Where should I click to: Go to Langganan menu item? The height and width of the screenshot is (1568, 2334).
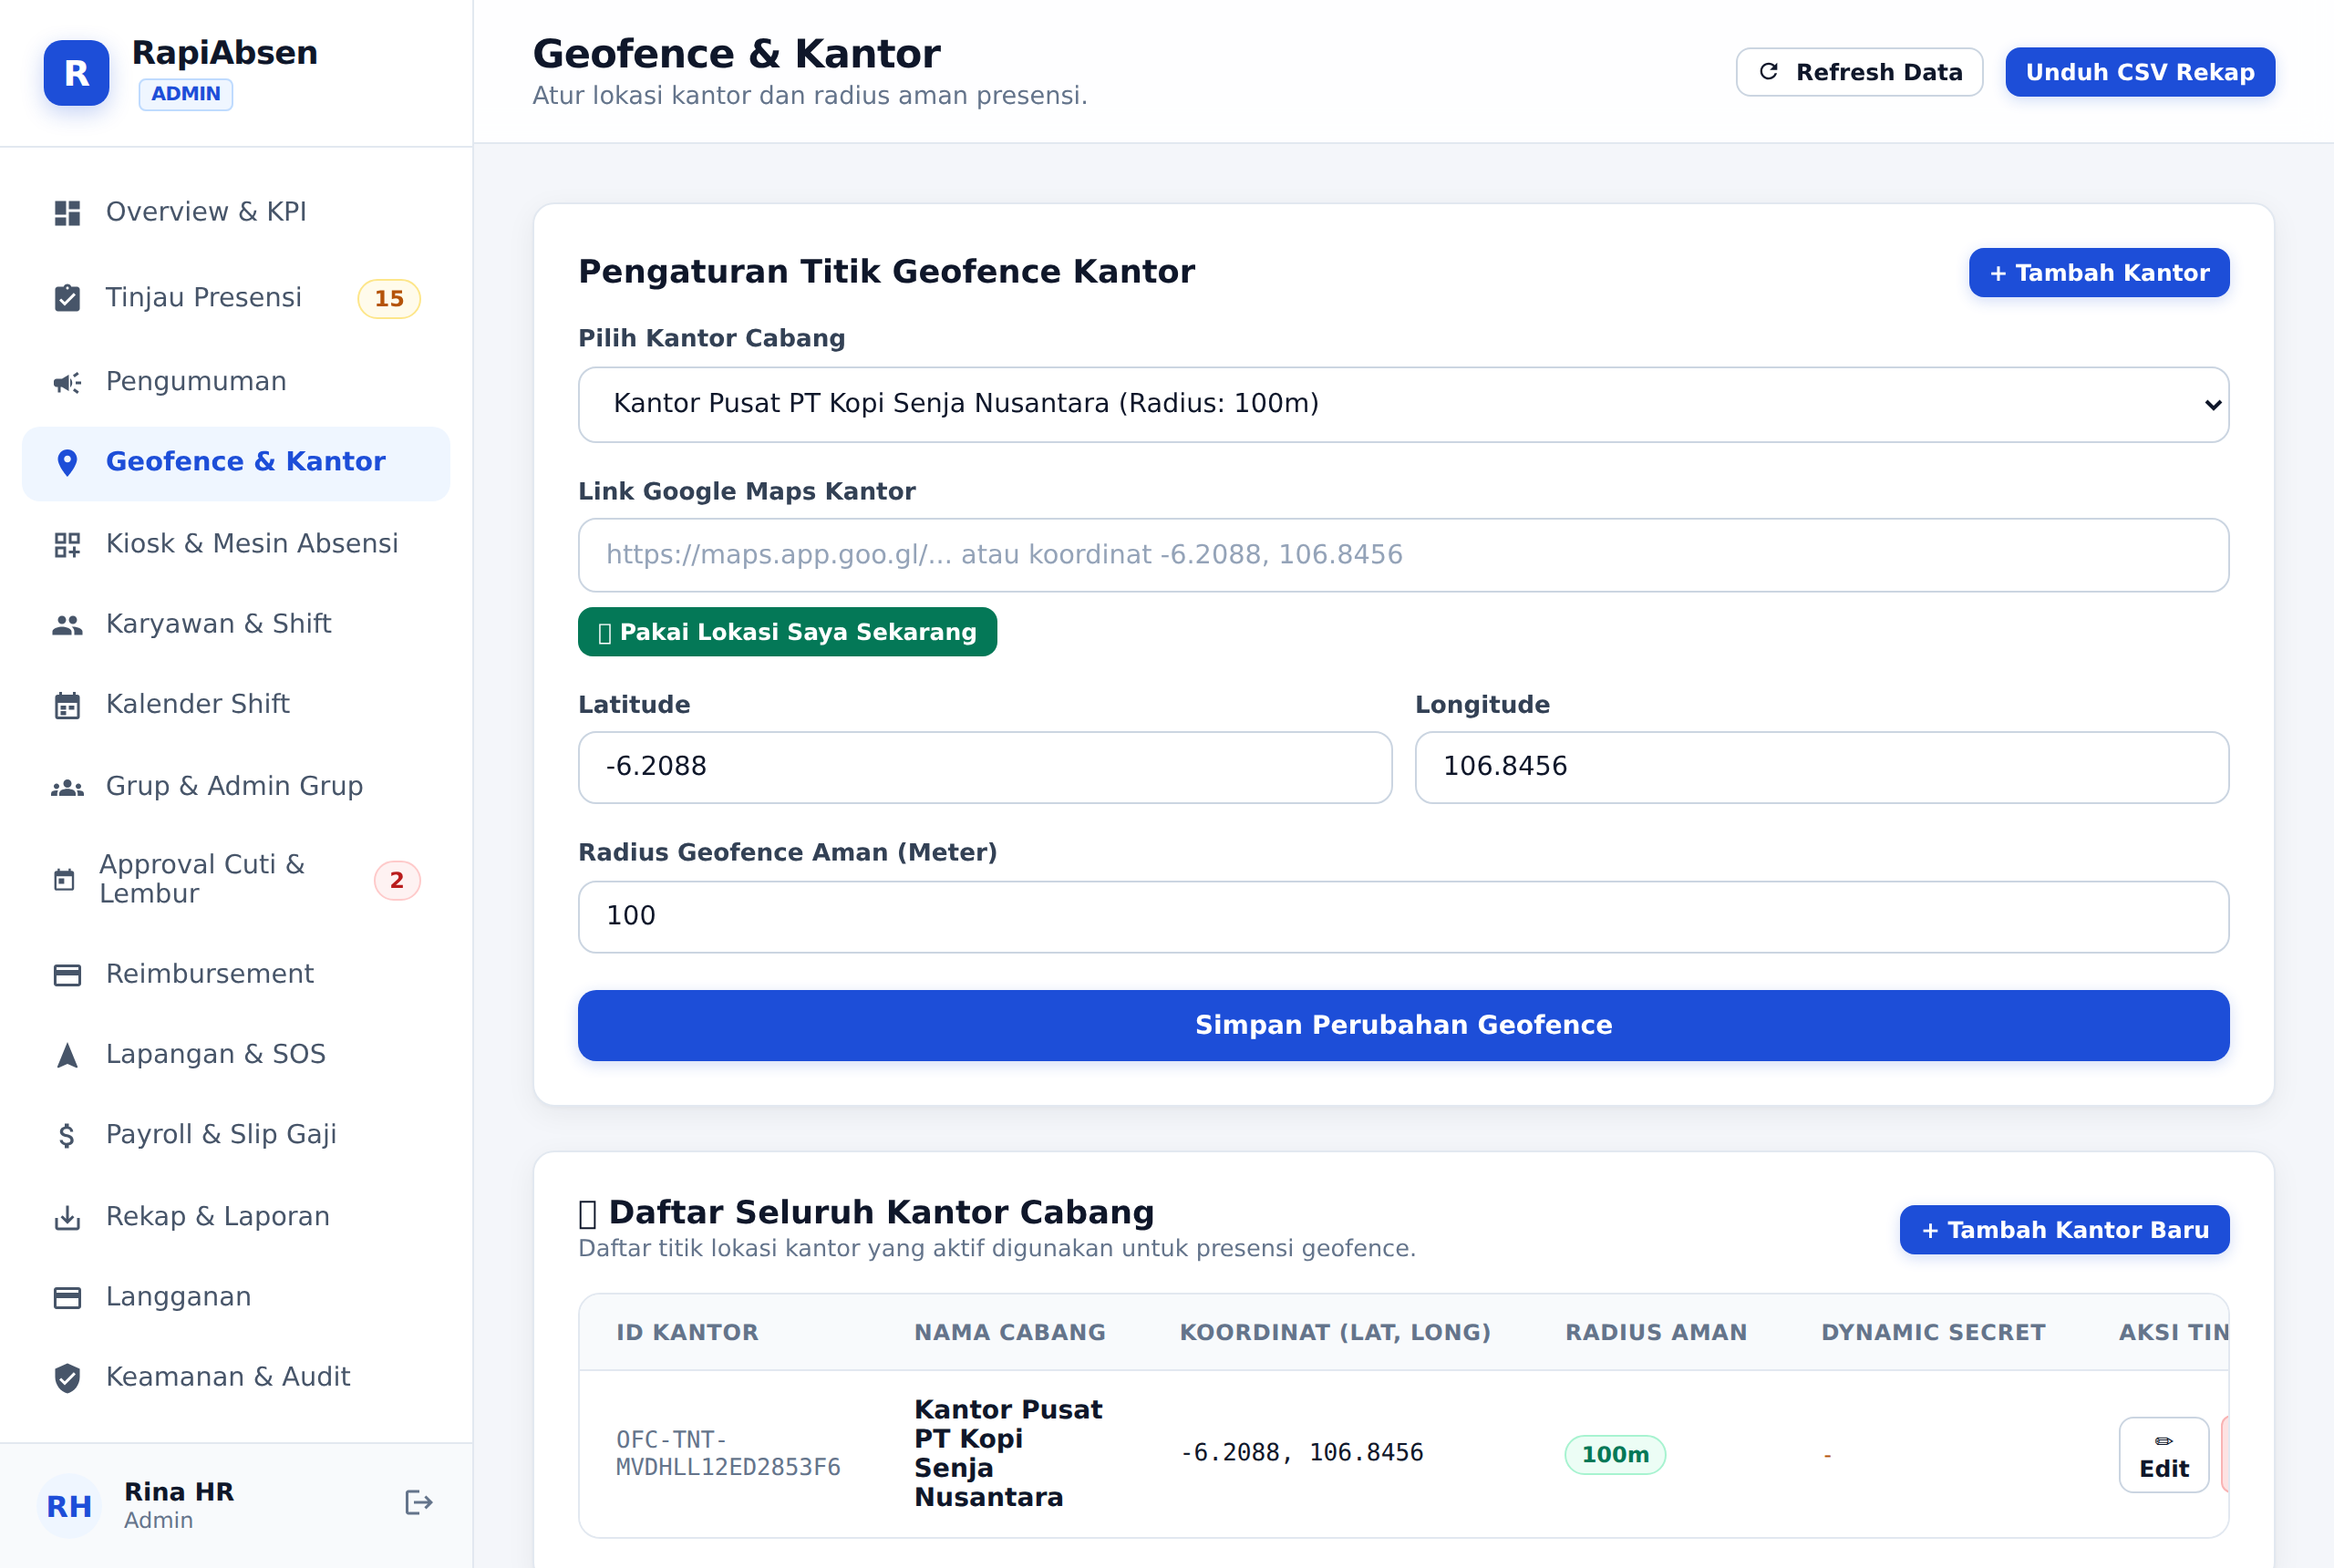236,1297
